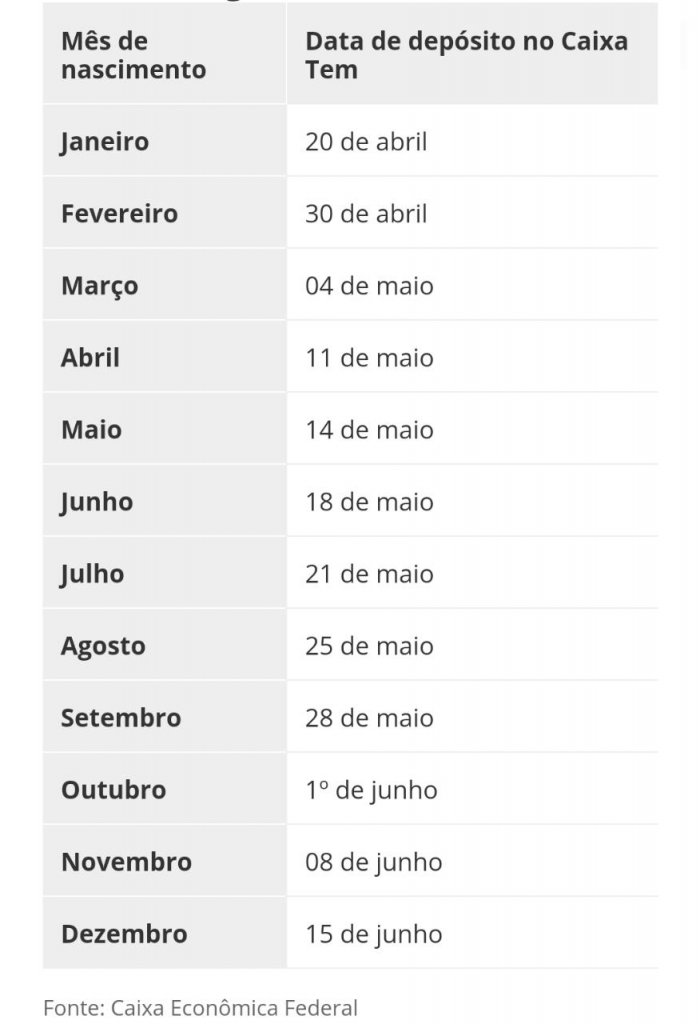Select the Julho row label
Screen dimensions: 700x1024
click(x=92, y=574)
